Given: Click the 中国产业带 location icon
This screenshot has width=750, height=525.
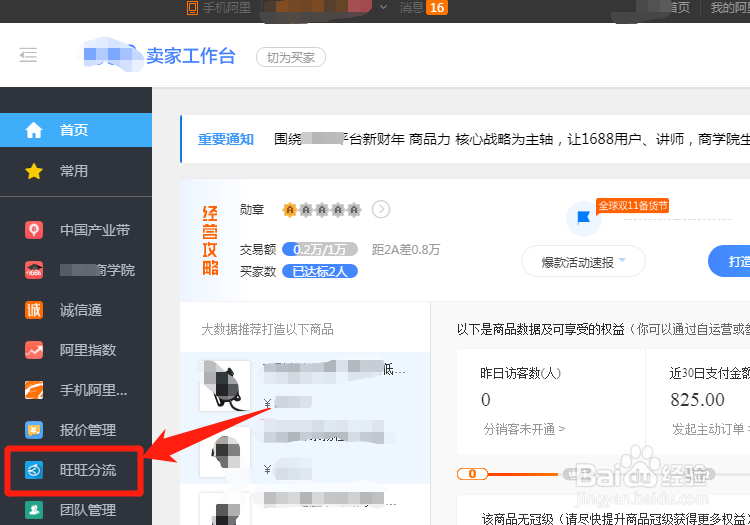Looking at the screenshot, I should click(33, 230).
